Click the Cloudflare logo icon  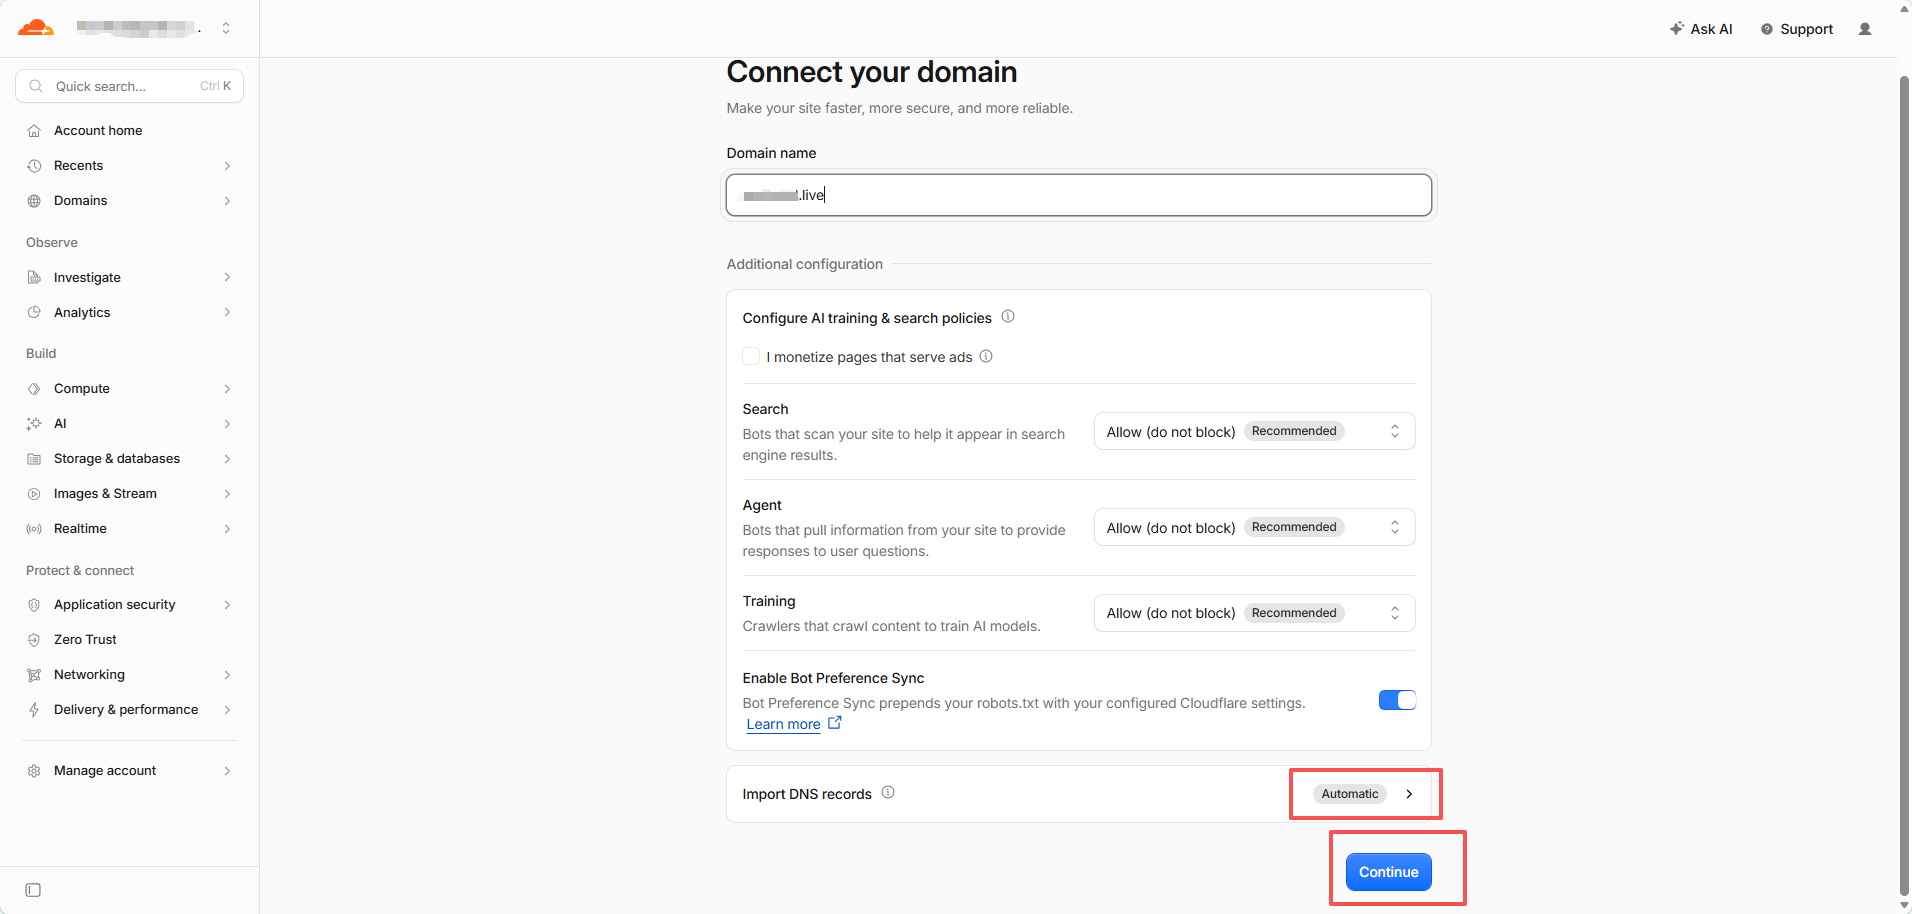[36, 28]
